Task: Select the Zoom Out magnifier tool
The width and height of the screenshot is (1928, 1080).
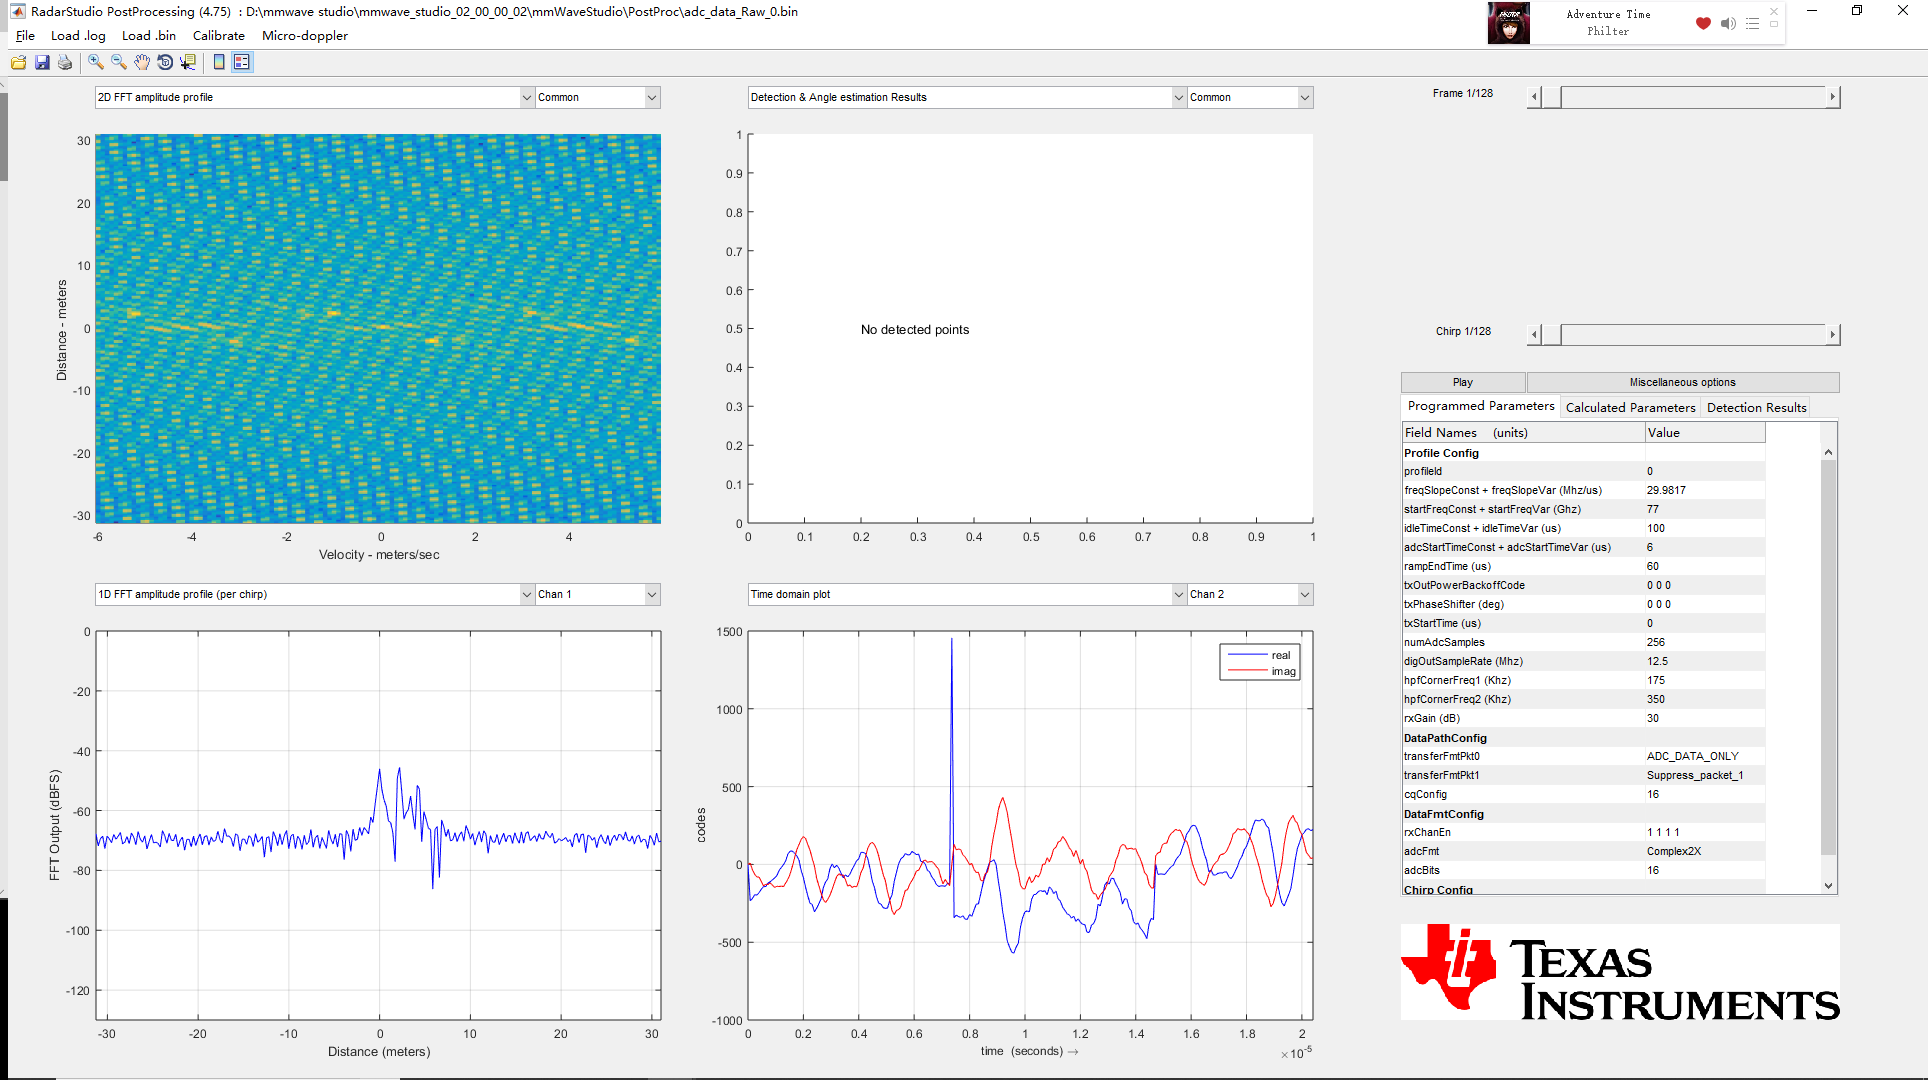Action: pos(119,62)
